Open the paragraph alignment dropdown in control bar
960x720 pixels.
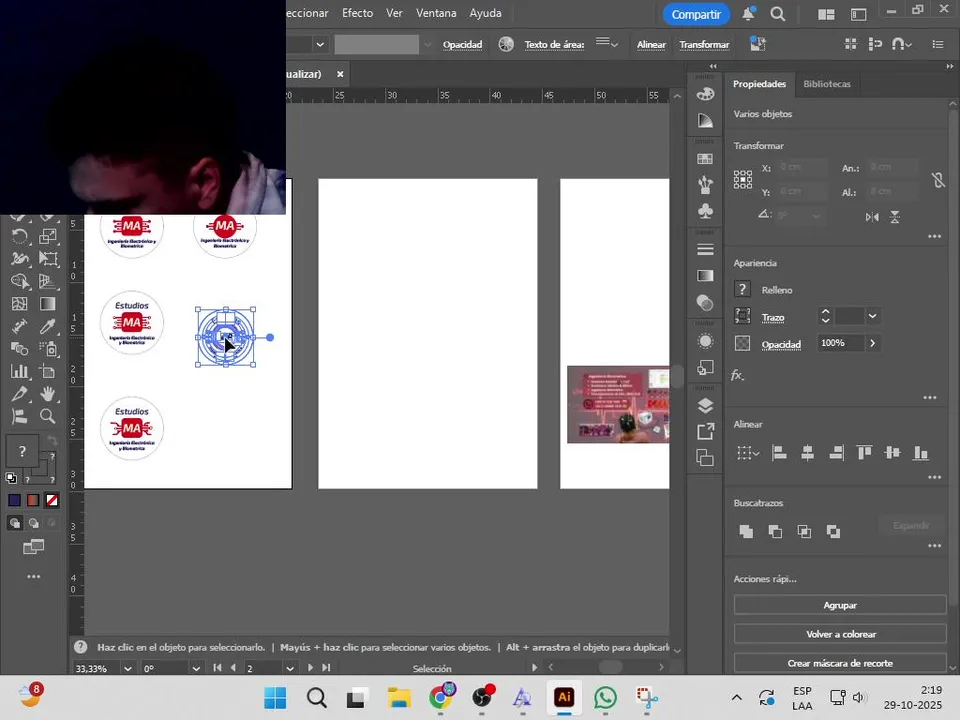pyautogui.click(x=607, y=43)
